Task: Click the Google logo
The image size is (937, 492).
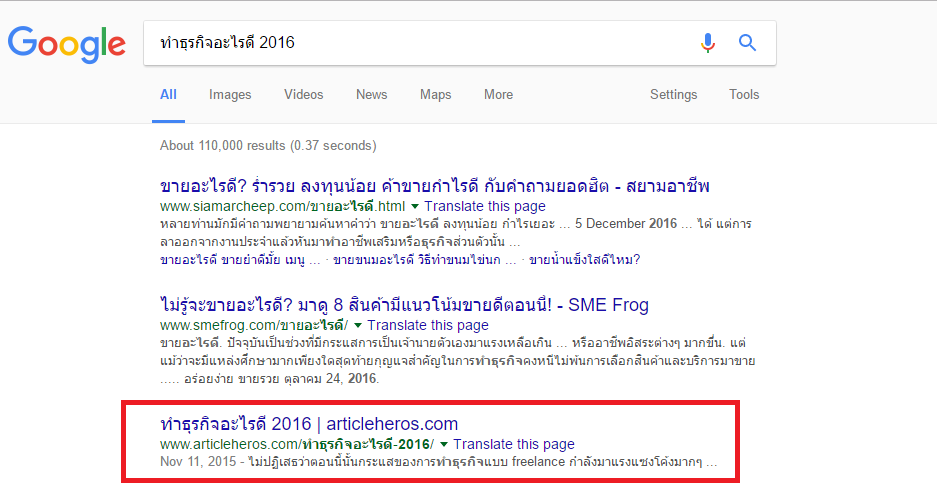Action: (x=67, y=44)
